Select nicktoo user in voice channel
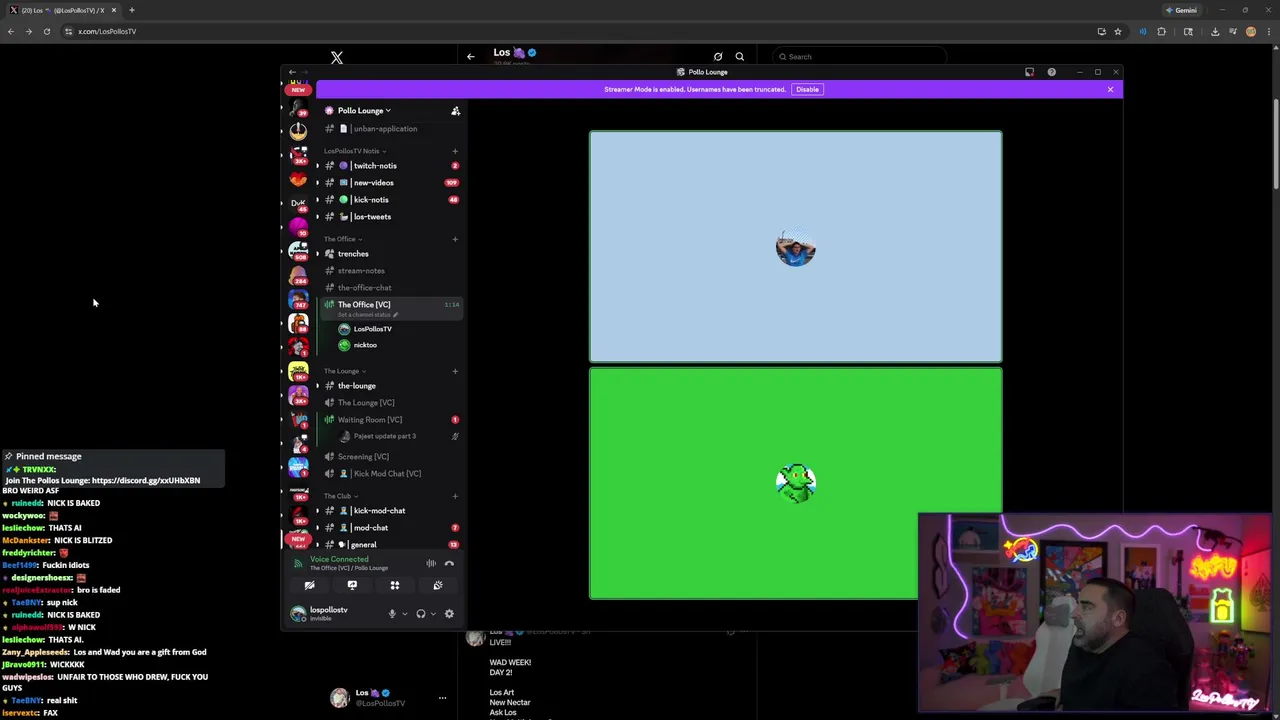The height and width of the screenshot is (720, 1280). click(364, 345)
